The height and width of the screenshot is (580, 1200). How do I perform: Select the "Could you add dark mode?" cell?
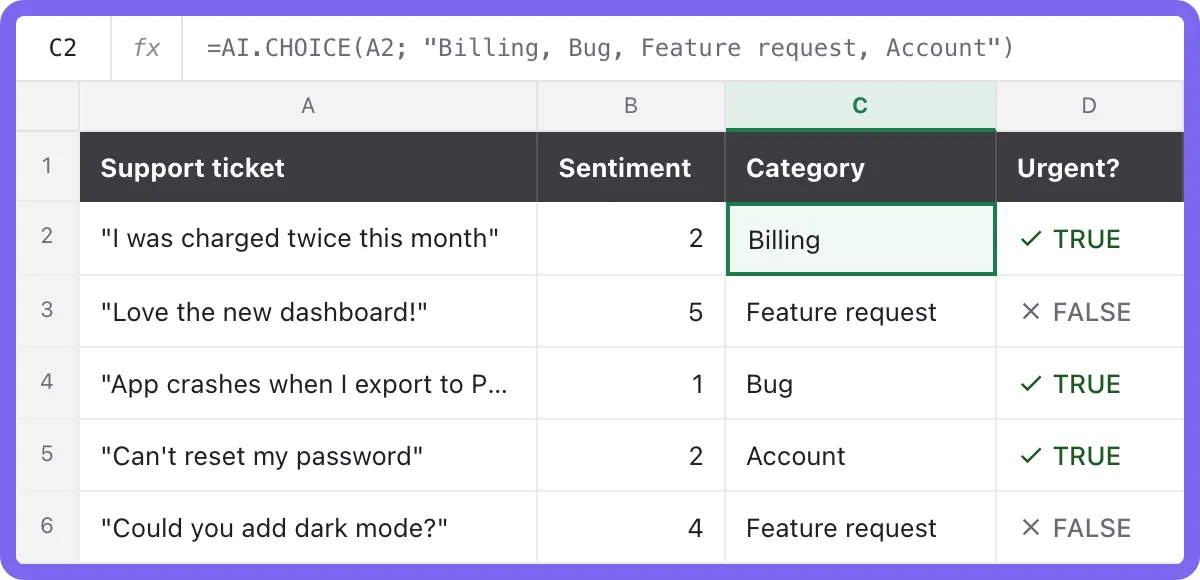point(308,527)
